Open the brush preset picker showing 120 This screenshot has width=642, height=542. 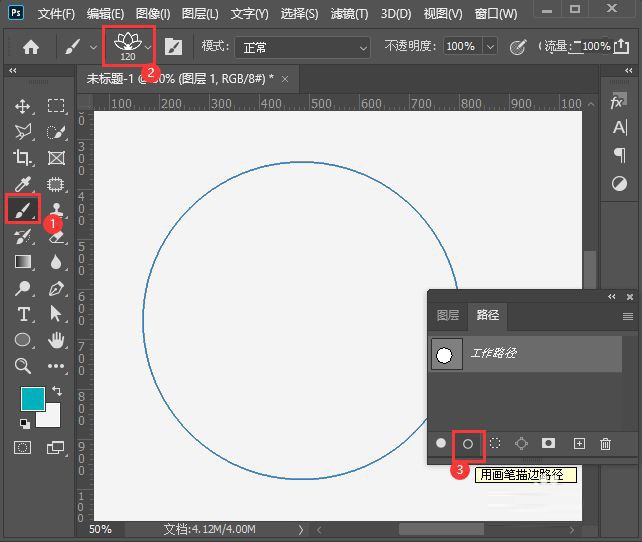tap(129, 47)
